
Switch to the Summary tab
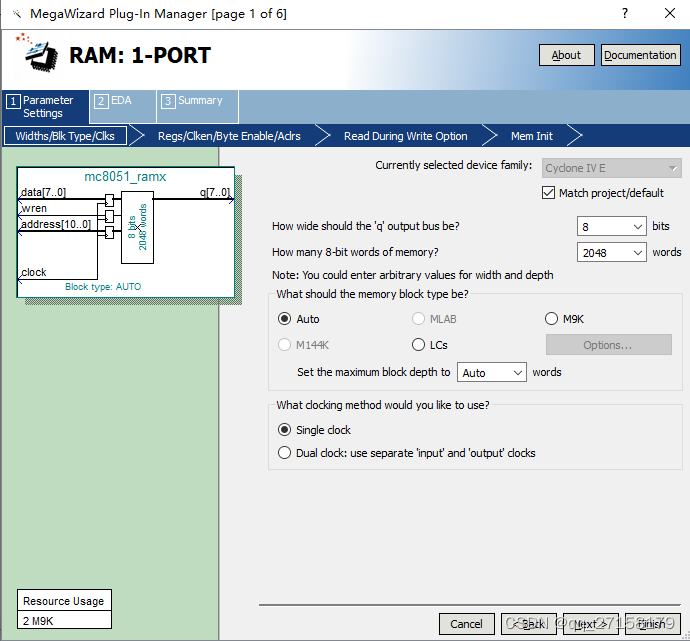pyautogui.click(x=198, y=106)
